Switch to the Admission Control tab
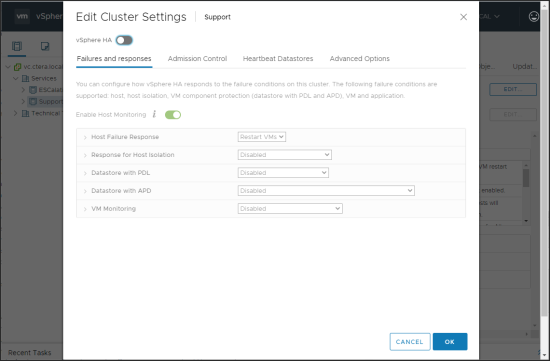This screenshot has height=361, width=550. pos(197,59)
